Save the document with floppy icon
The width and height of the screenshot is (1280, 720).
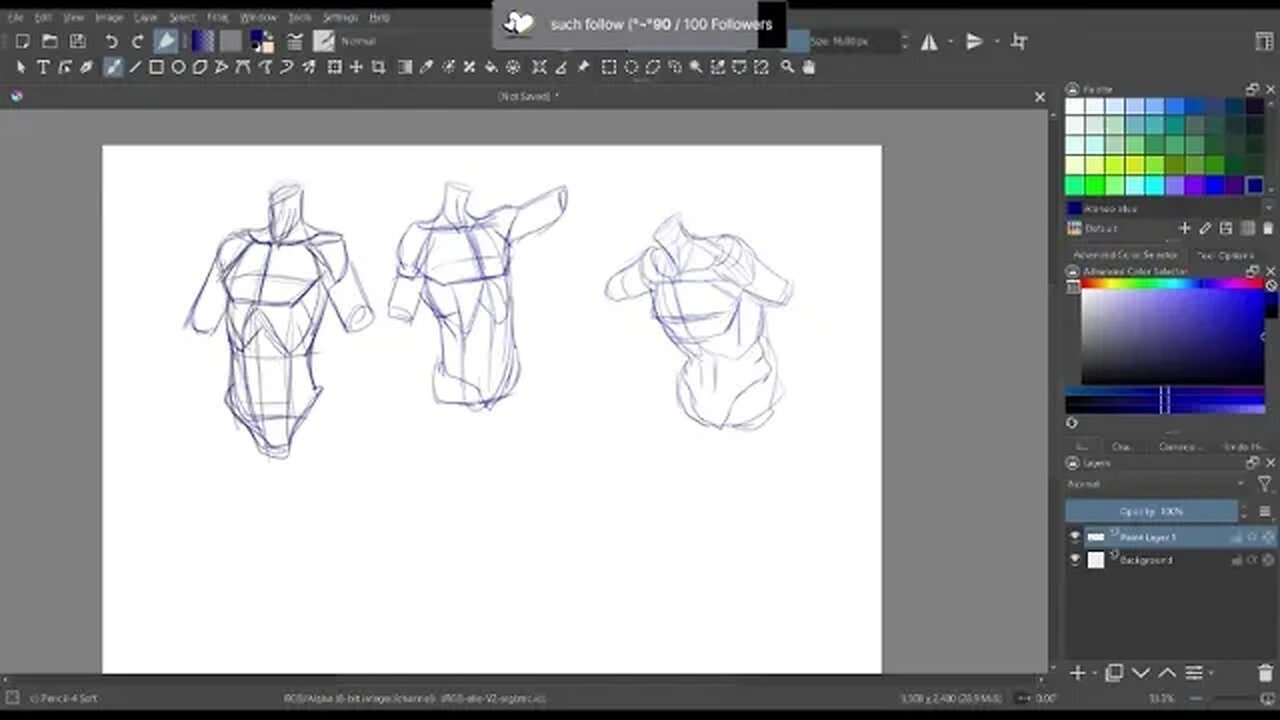pos(77,41)
